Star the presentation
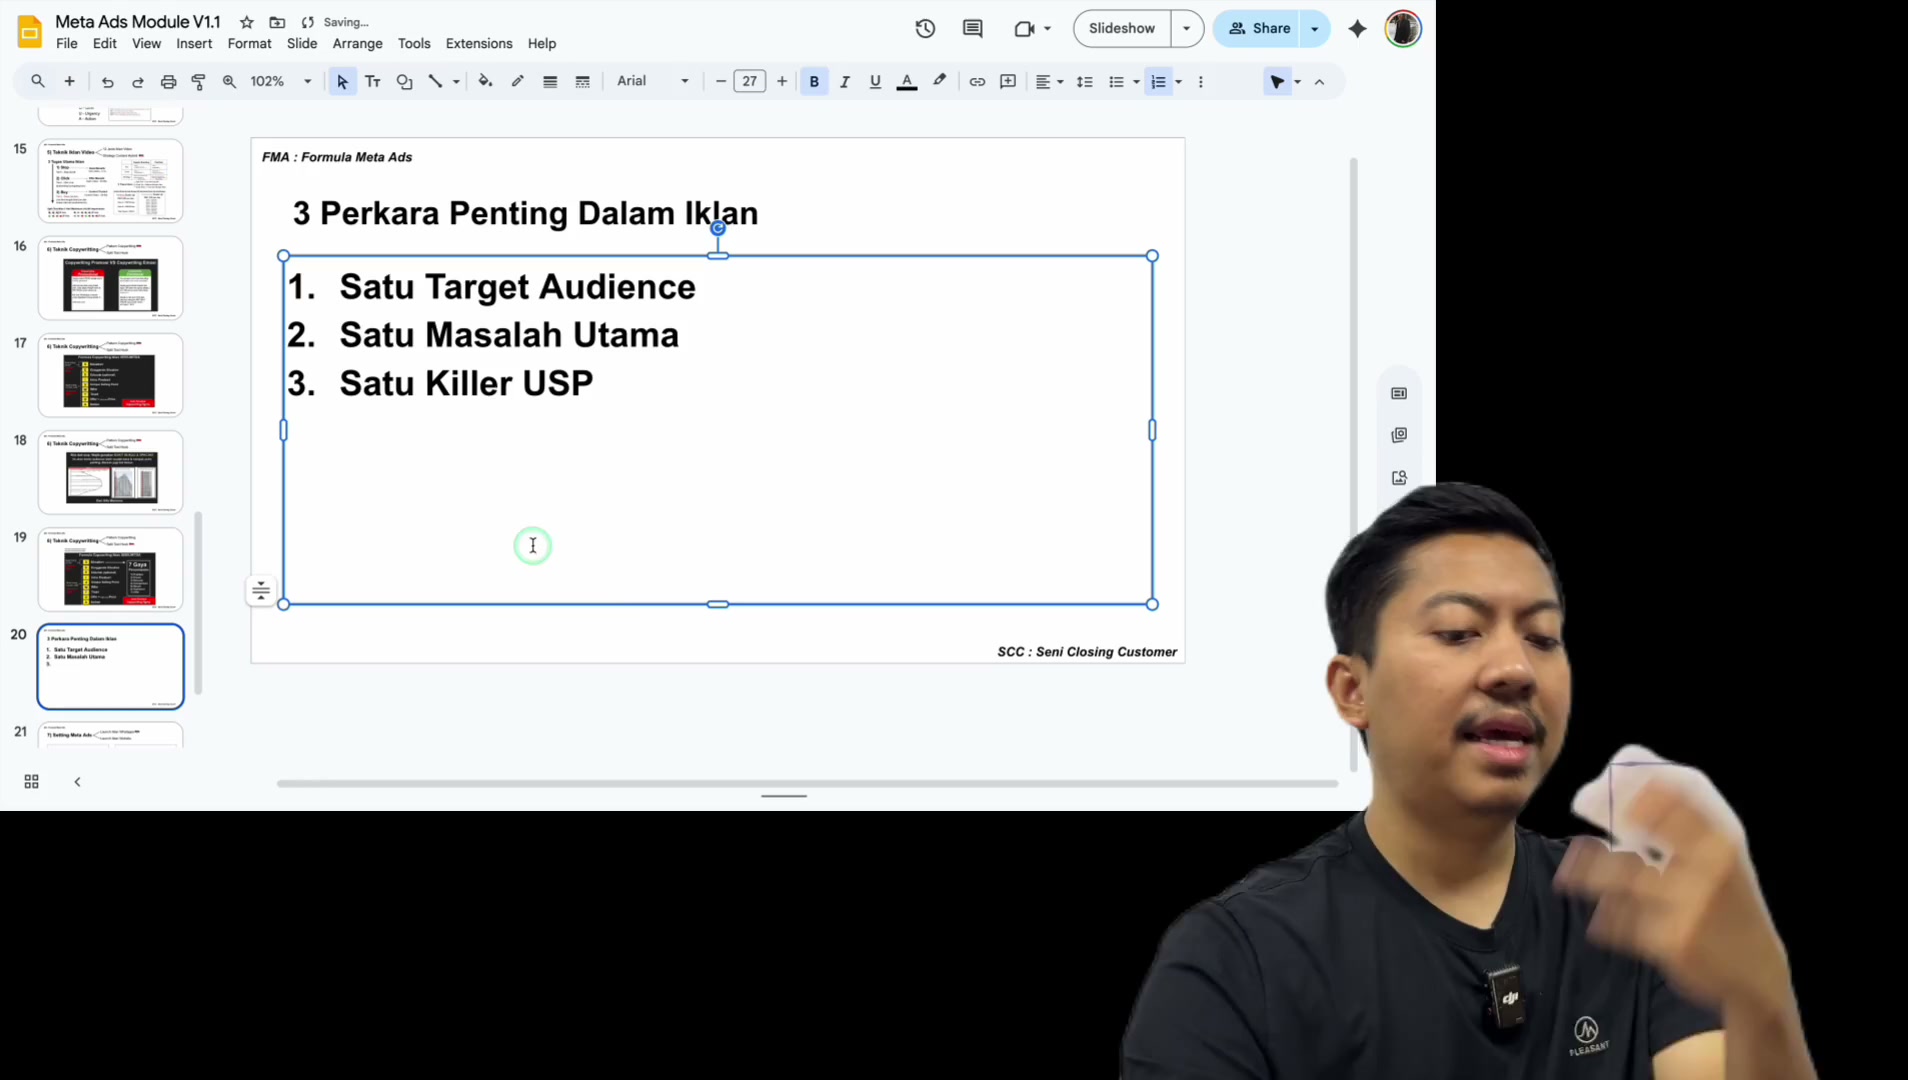 click(x=247, y=22)
